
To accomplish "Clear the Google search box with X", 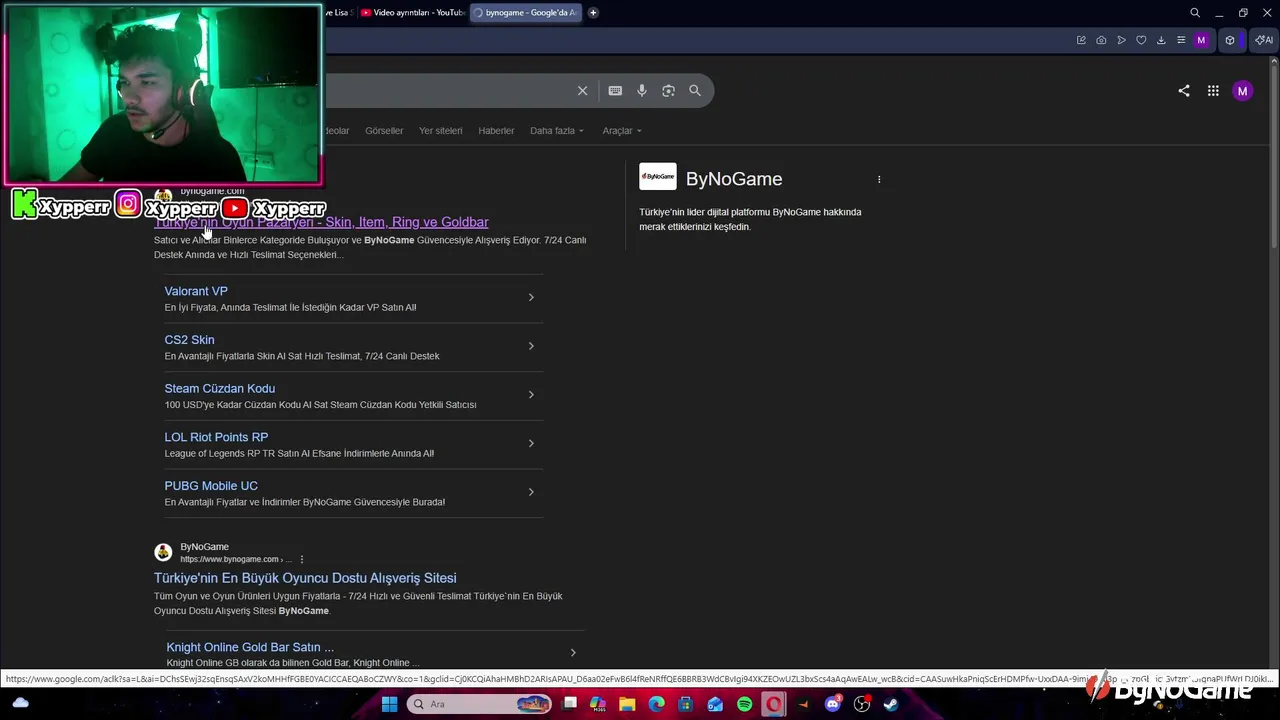I will point(582,91).
